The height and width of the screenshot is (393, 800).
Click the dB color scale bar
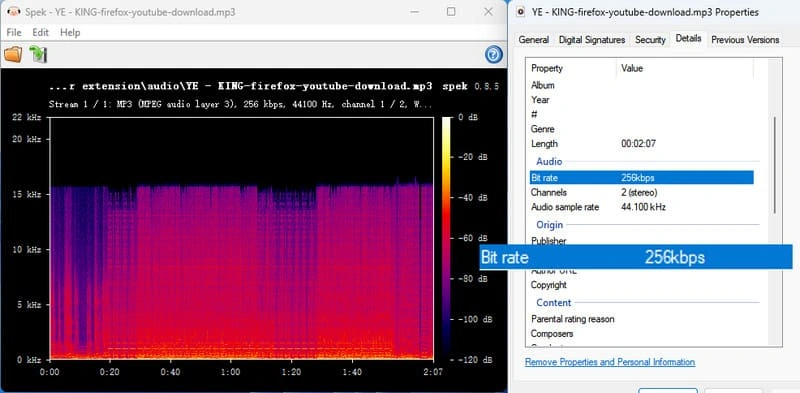(446, 238)
